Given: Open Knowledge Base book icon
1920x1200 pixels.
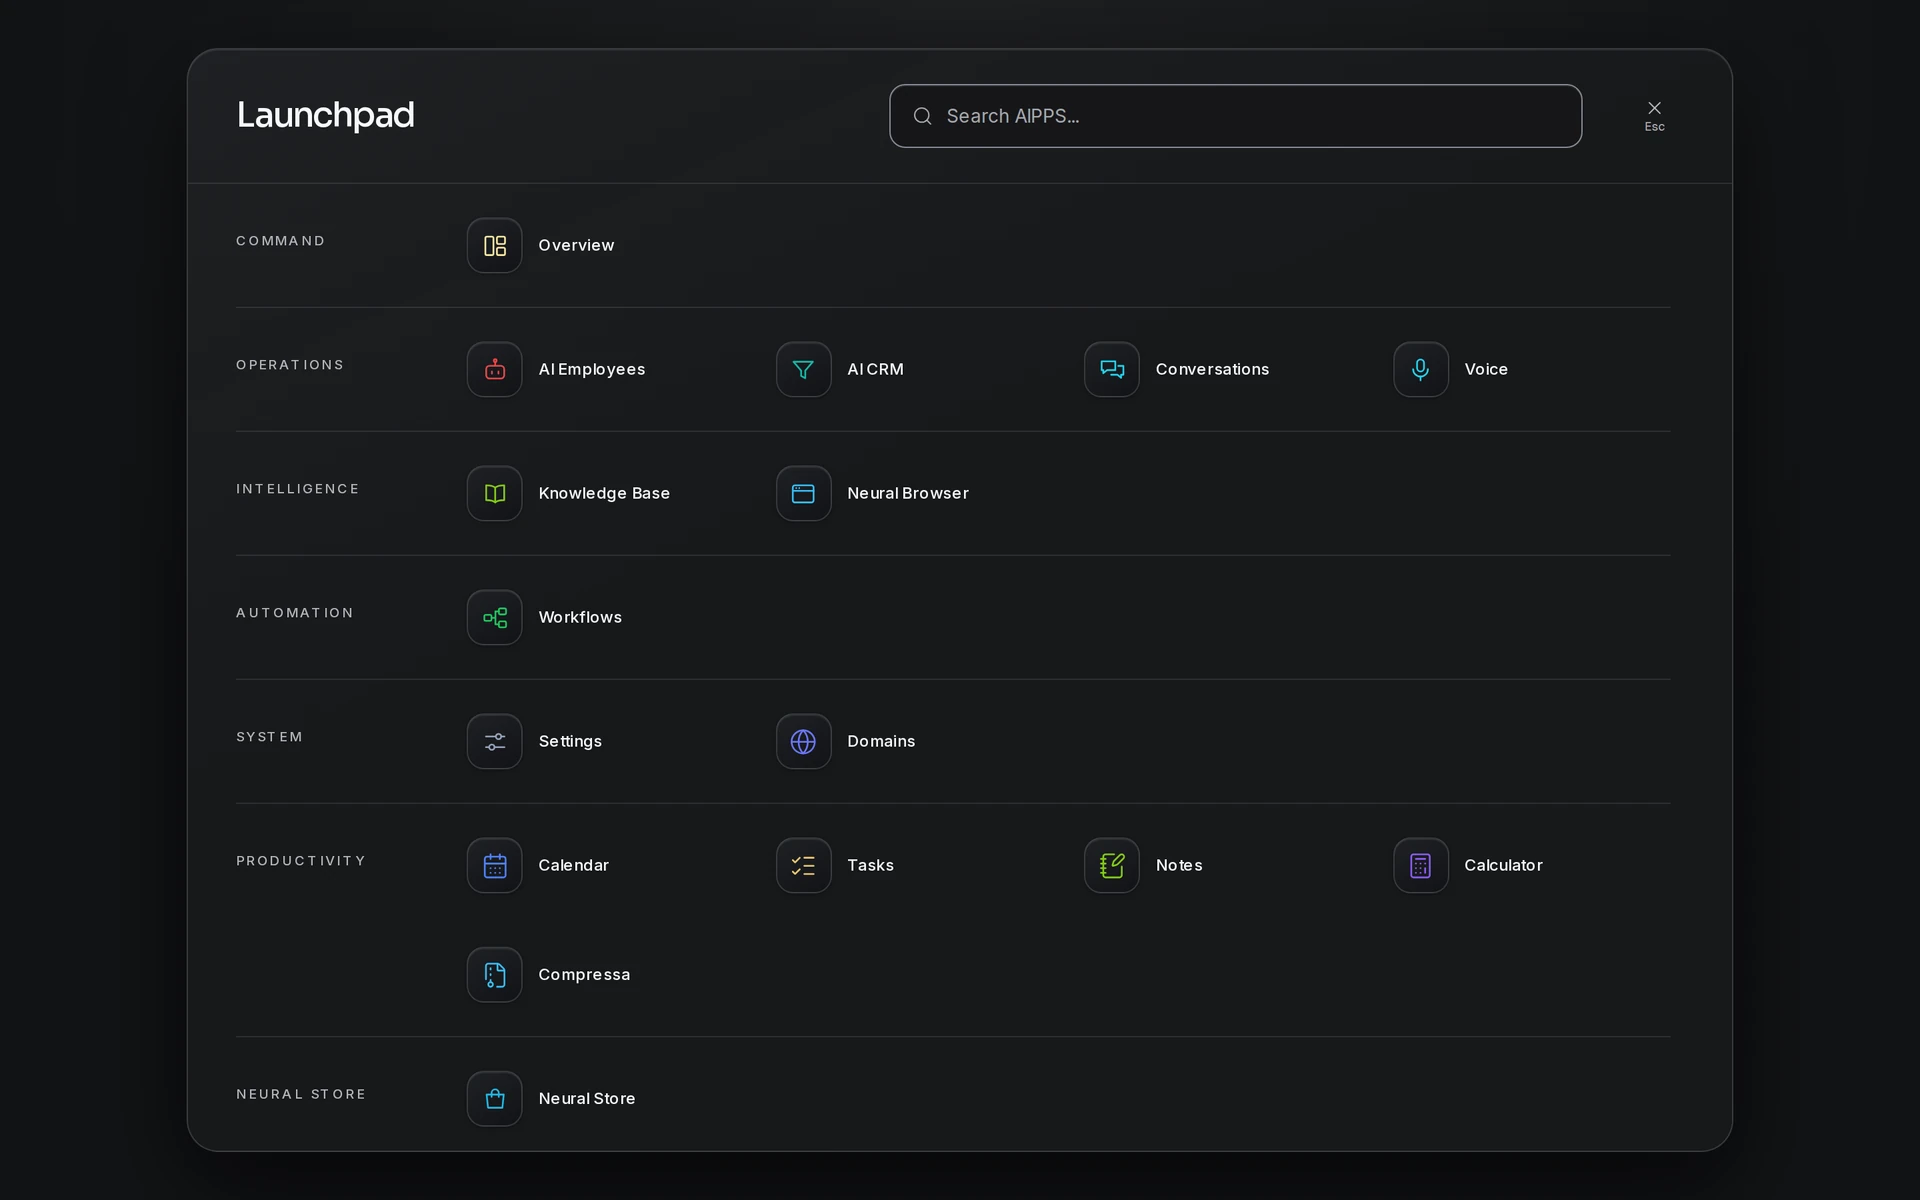Looking at the screenshot, I should [x=494, y=493].
